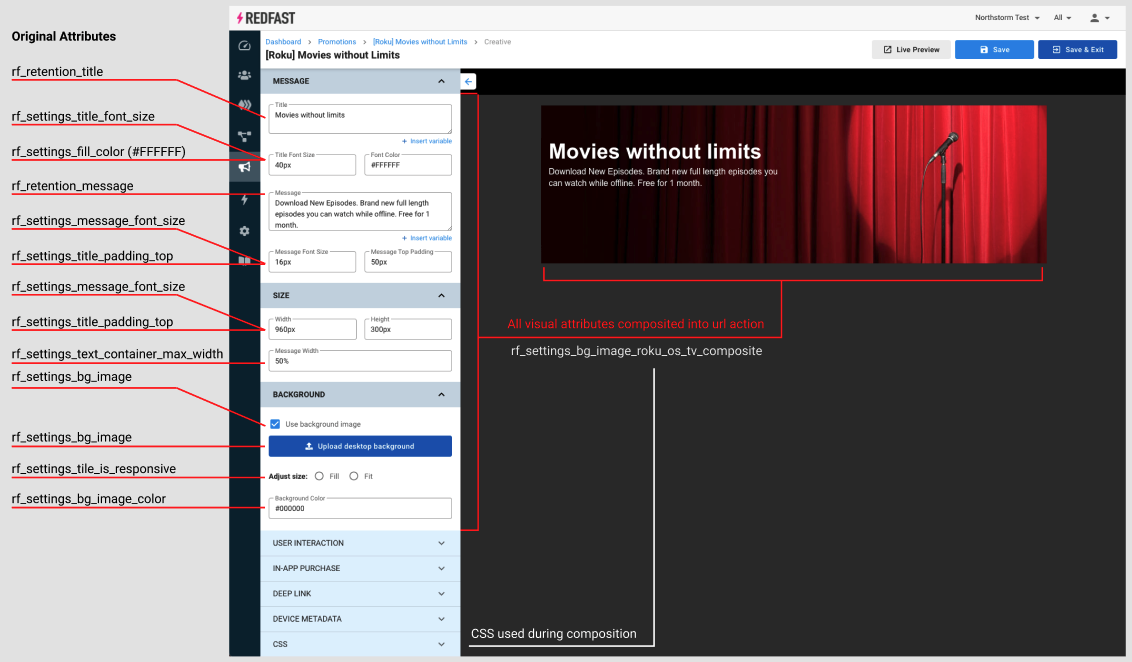This screenshot has height=662, width=1132.
Task: Click the Redfast logo
Action: (x=266, y=18)
